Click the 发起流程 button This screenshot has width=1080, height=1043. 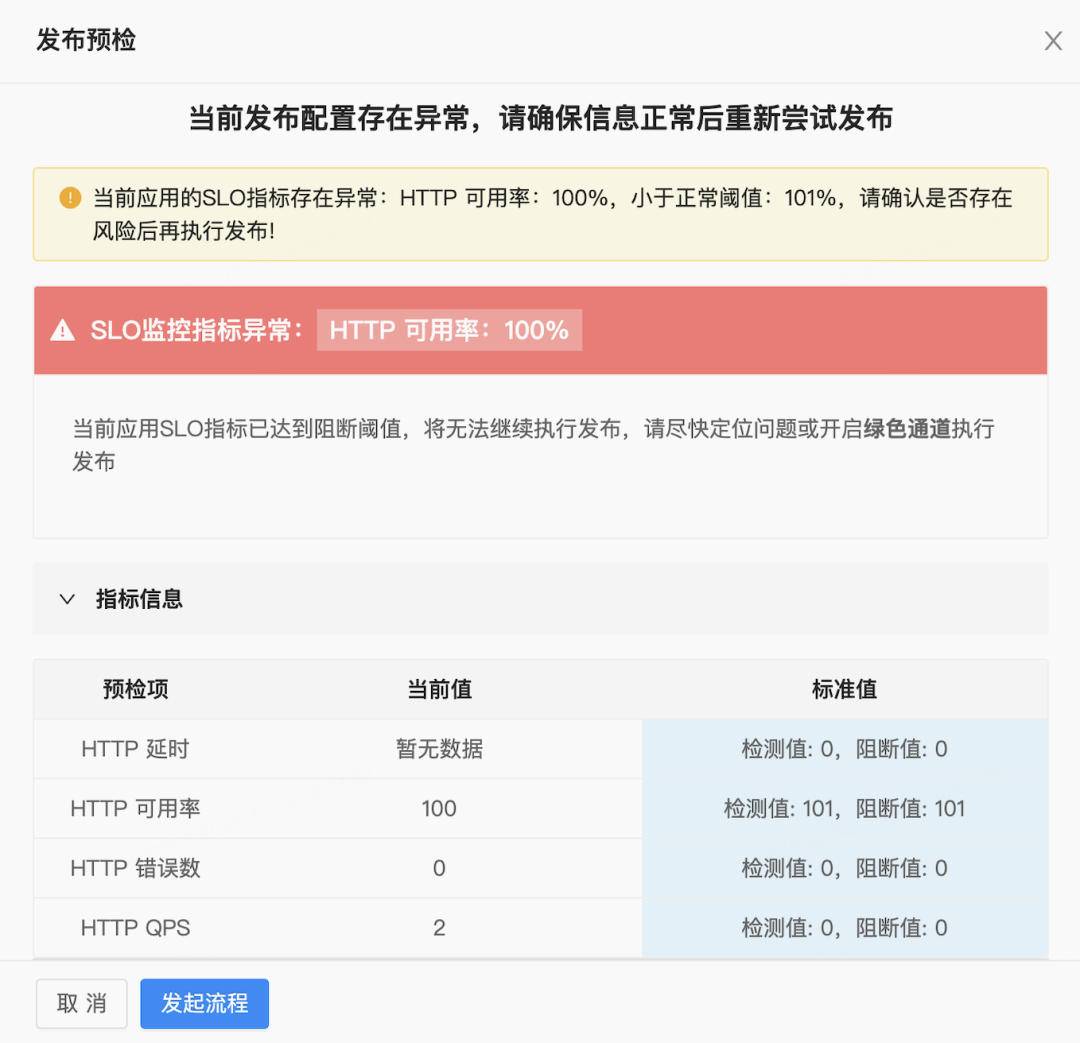[205, 1003]
